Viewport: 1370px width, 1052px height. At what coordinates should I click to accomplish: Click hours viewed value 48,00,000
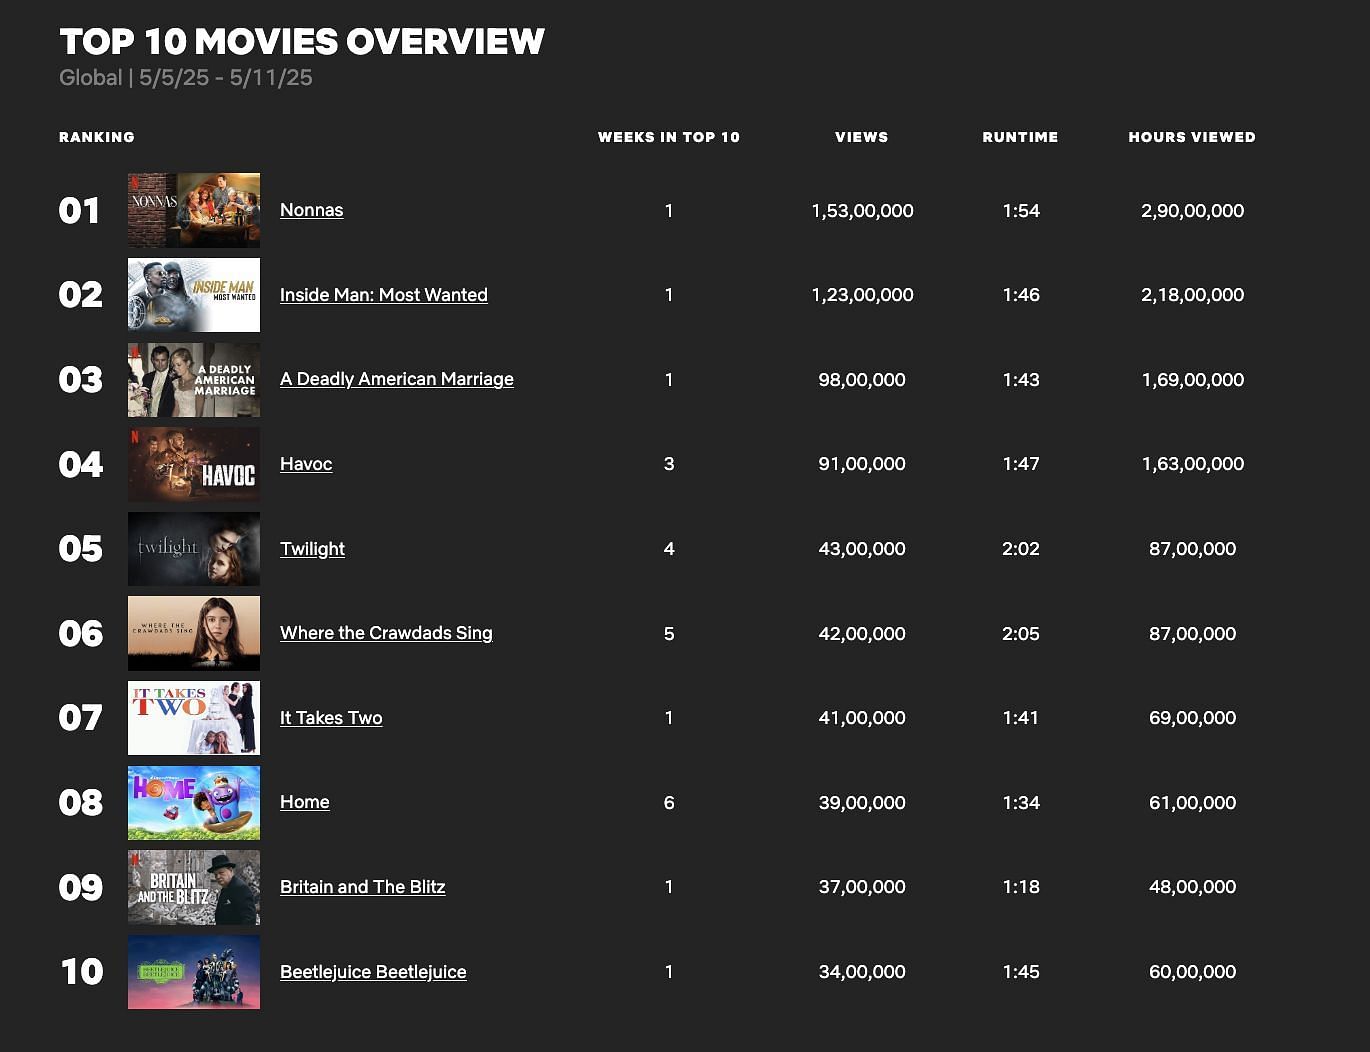tap(1192, 887)
